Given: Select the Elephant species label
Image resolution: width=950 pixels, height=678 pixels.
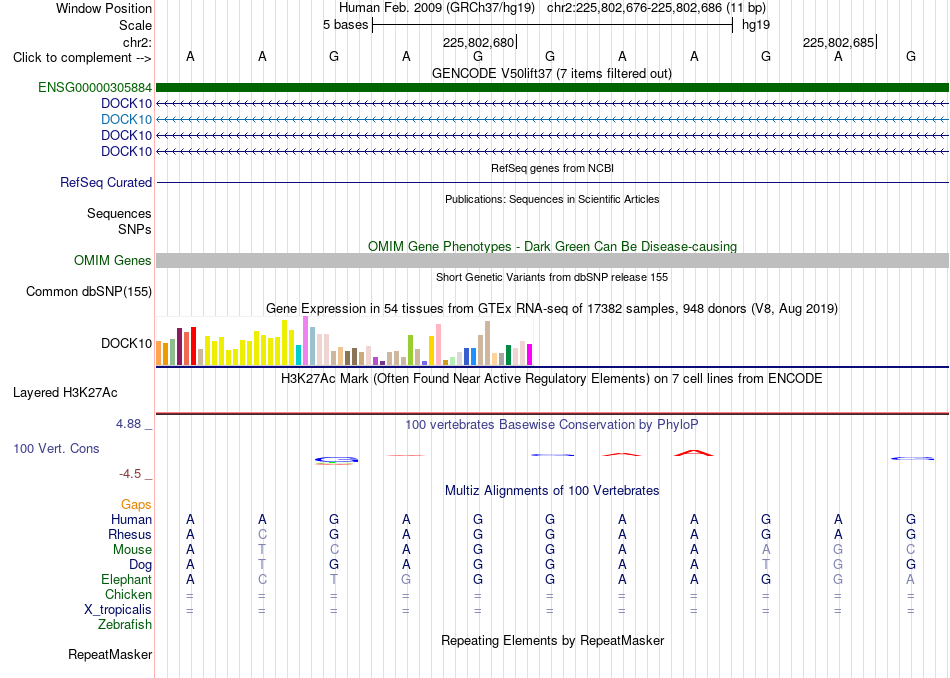Looking at the screenshot, I should [127, 579].
